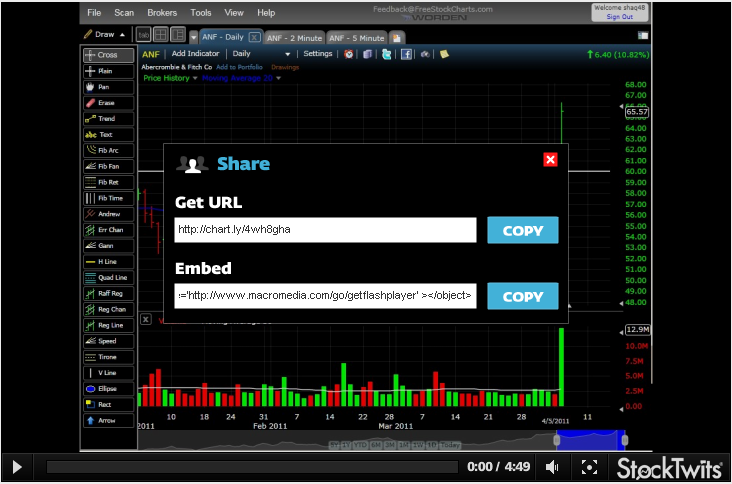Click the yellow sticky note icon
Viewport: 732px width, 484px height.
[x=444, y=54]
